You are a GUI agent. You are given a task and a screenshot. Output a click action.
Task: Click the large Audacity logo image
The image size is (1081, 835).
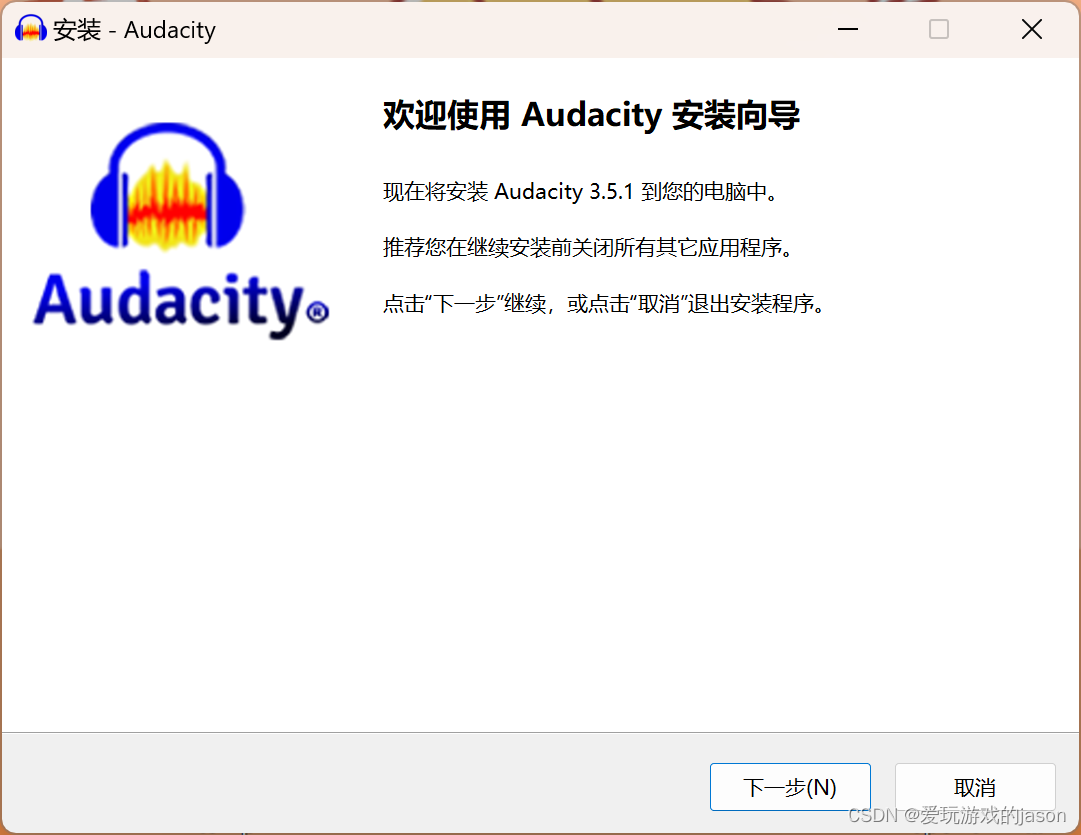[181, 231]
